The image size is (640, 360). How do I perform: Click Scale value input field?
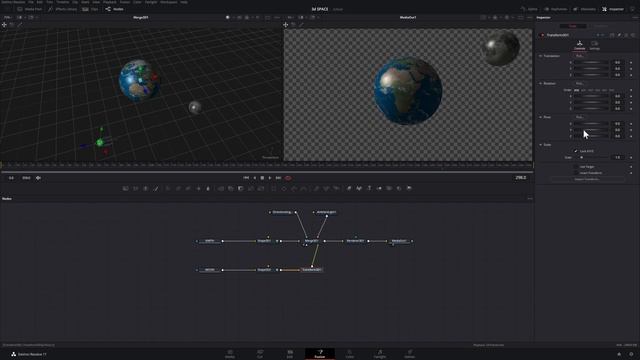point(618,157)
